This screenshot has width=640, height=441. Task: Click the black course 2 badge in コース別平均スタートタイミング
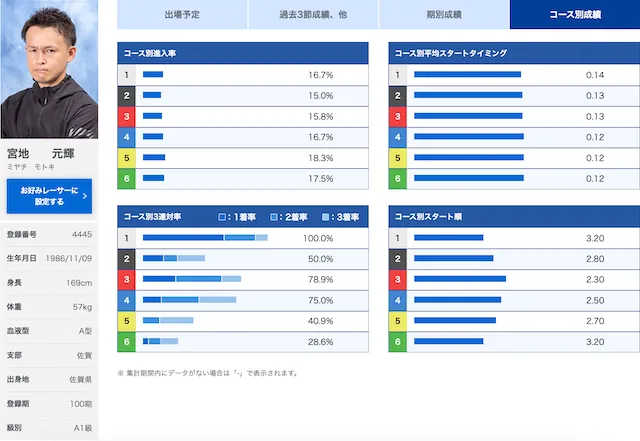click(397, 96)
